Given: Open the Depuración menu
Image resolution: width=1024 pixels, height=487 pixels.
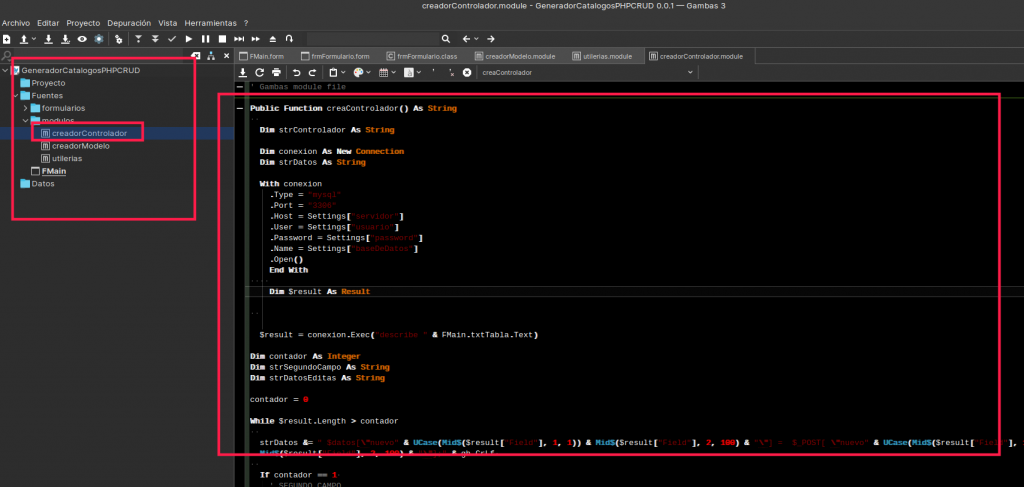Looking at the screenshot, I should tap(130, 22).
